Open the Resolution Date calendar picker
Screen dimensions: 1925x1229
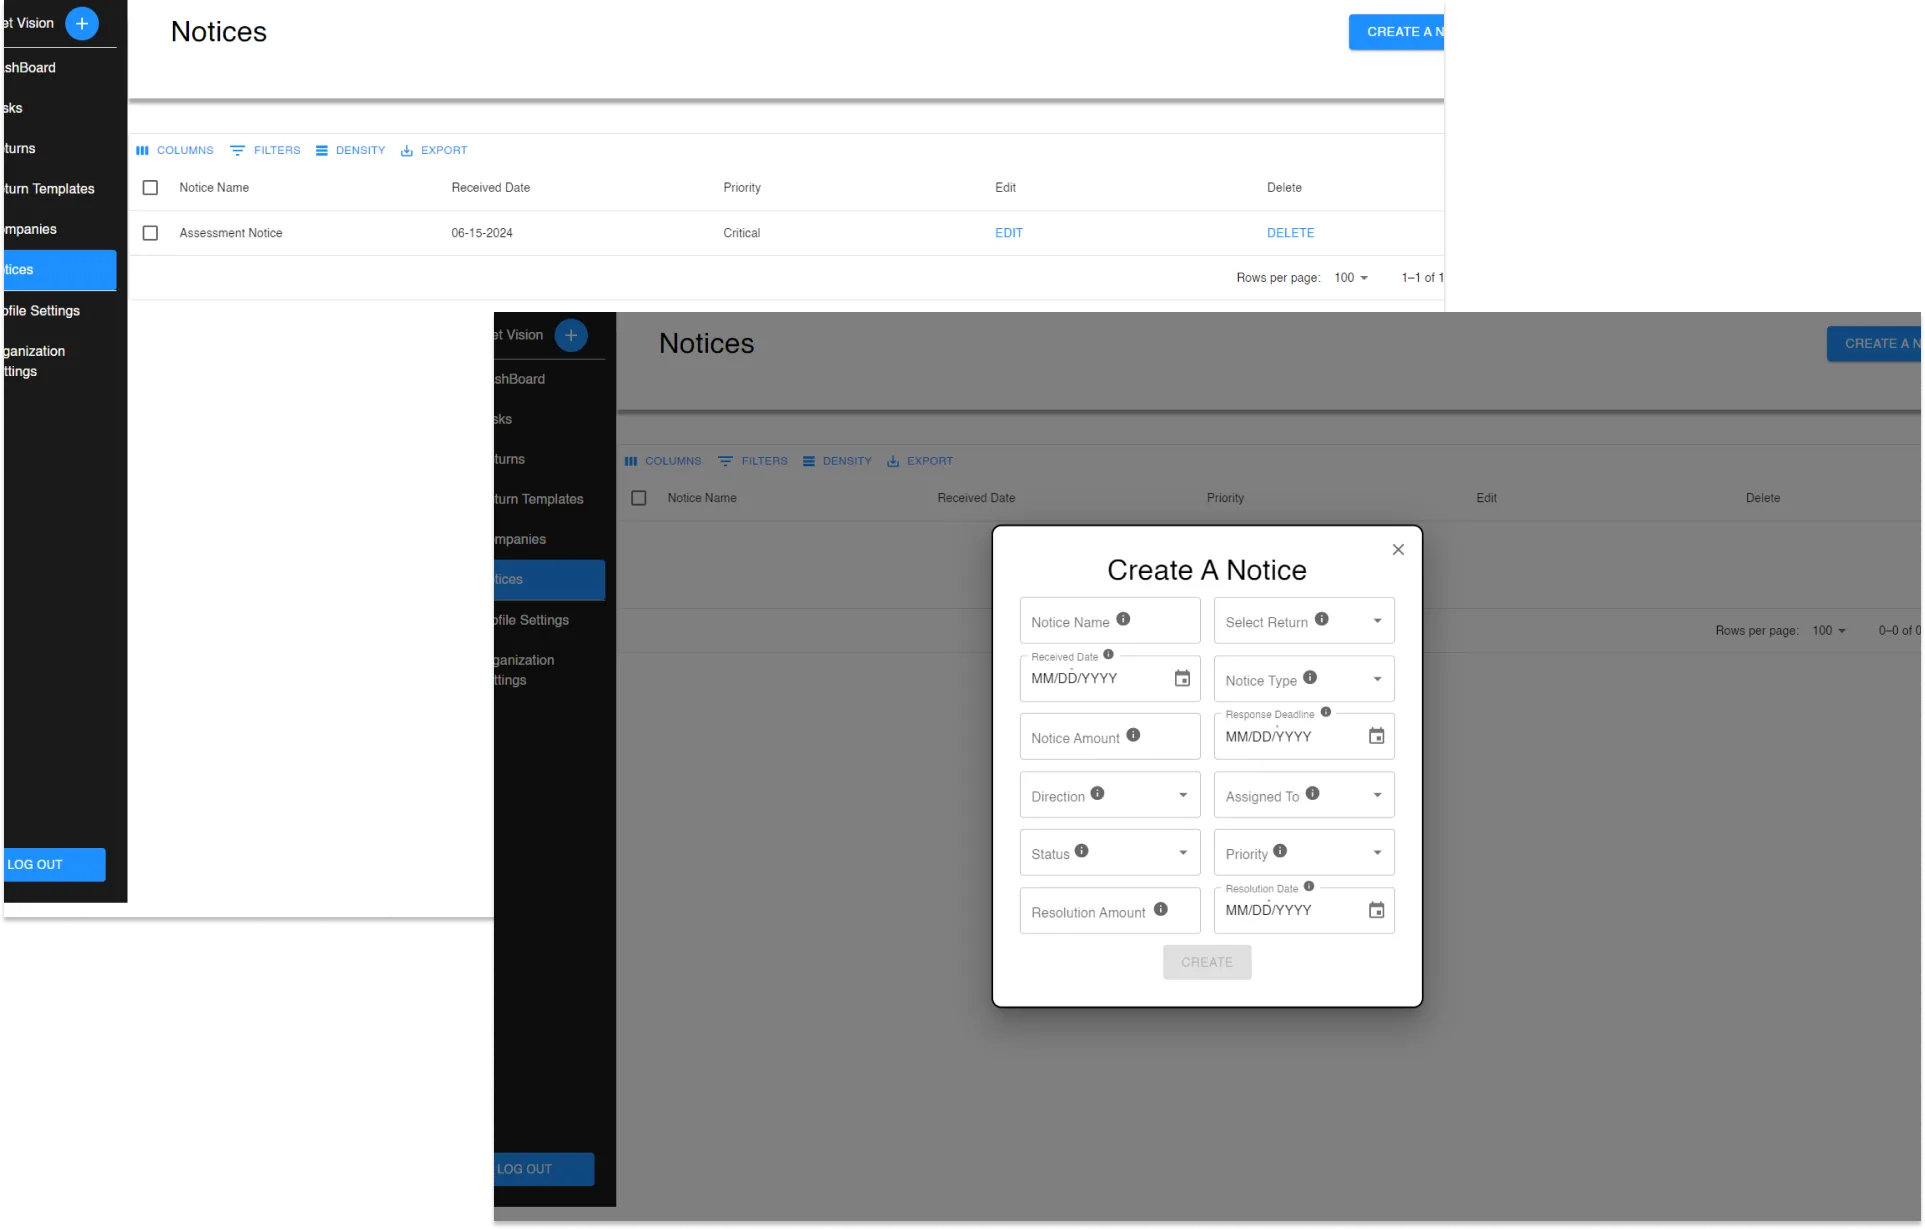coord(1376,910)
